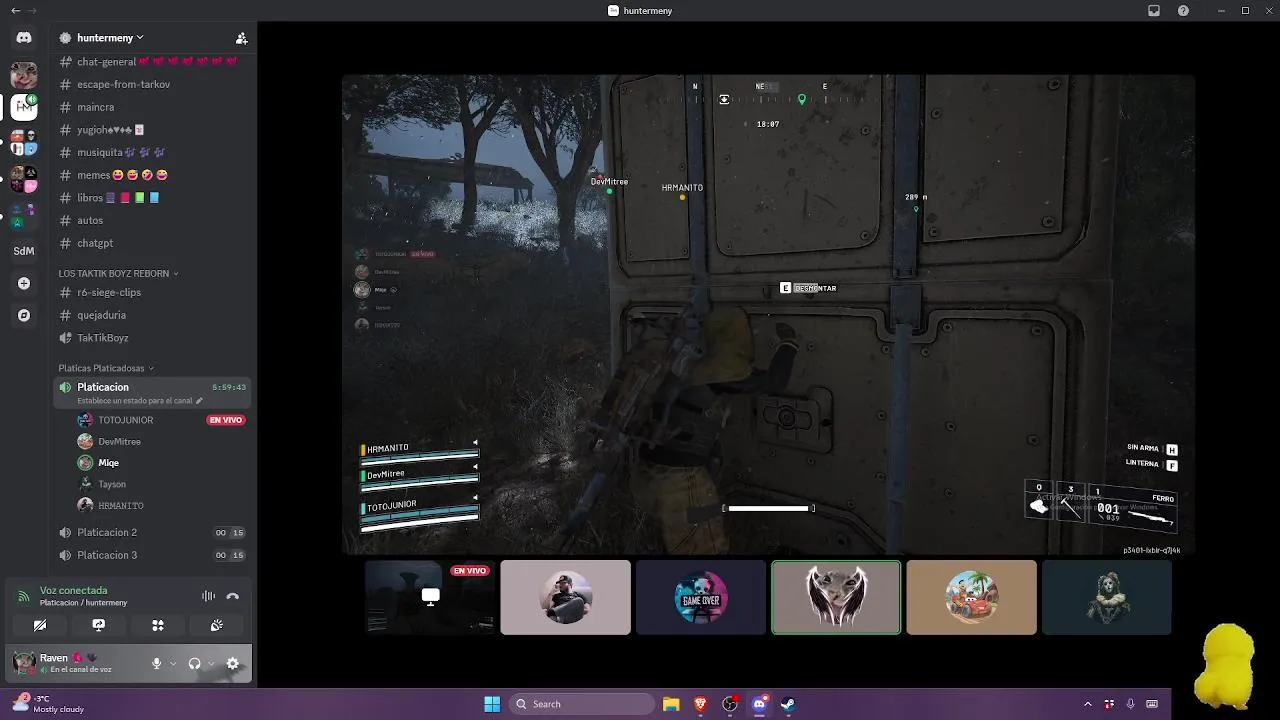Screen dimensions: 1280x720
Task: Click the invite people icon beside huntermeny
Action: (x=241, y=38)
